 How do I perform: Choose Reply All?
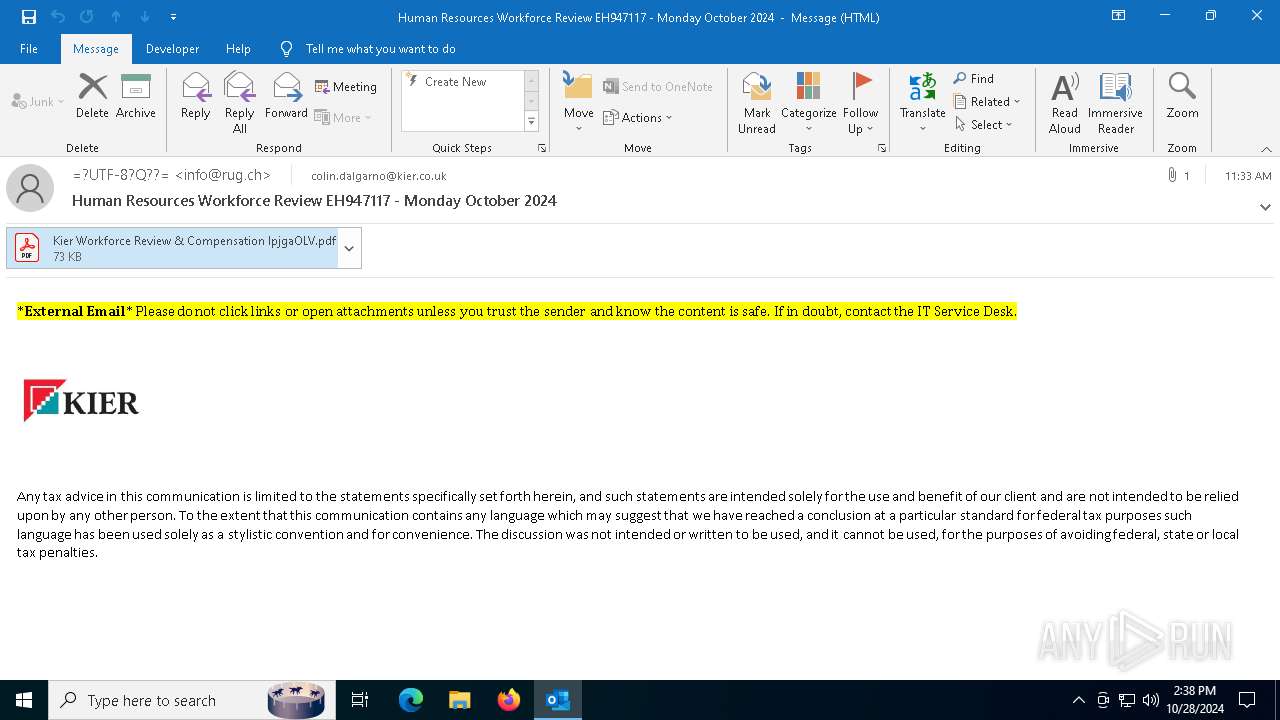click(239, 102)
